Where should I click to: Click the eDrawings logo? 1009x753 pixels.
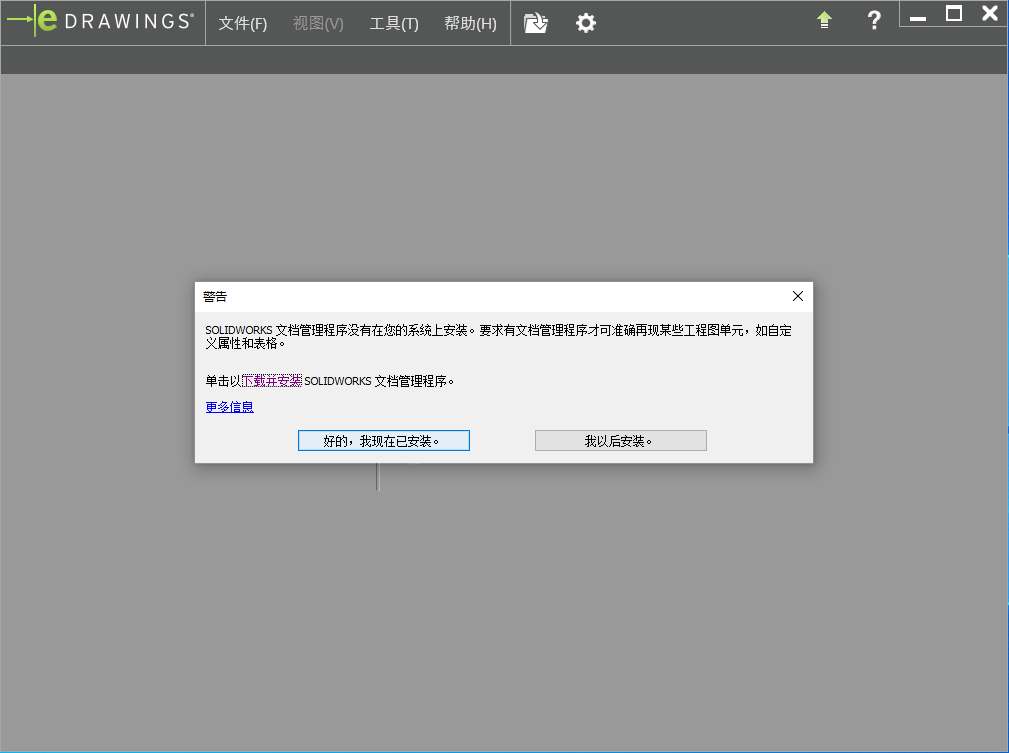point(100,21)
